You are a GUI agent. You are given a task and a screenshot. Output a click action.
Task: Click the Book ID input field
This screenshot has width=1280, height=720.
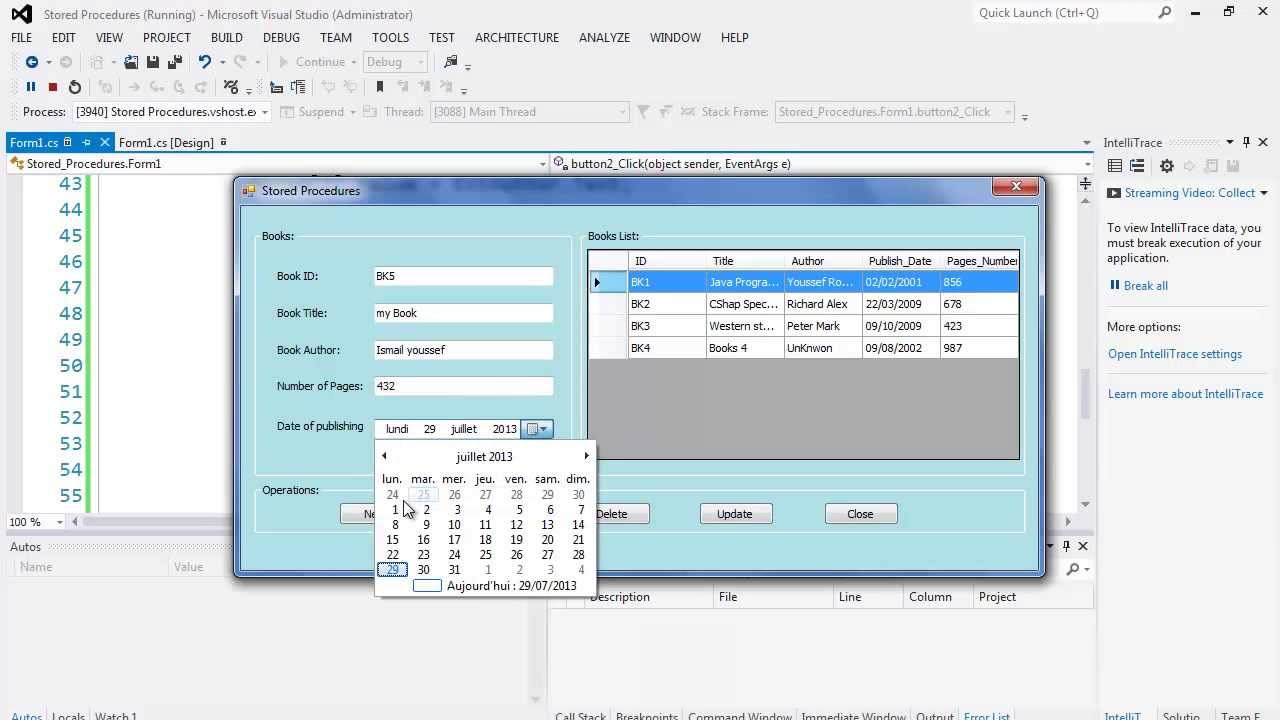point(463,276)
